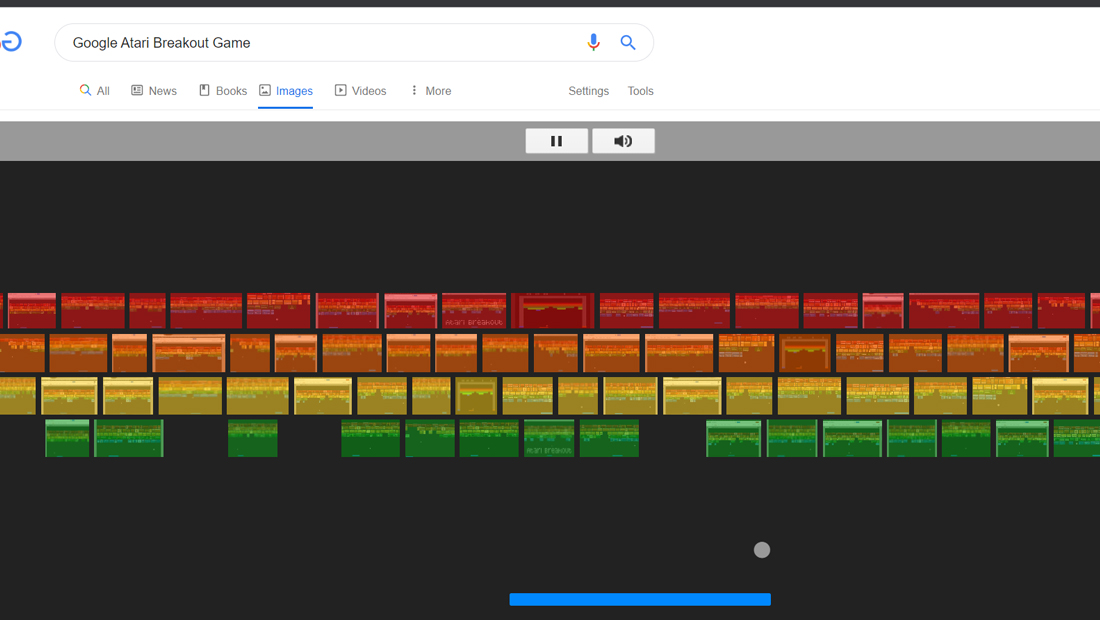The image size is (1100, 620).
Task: Click the microphone voice search icon
Action: [593, 43]
